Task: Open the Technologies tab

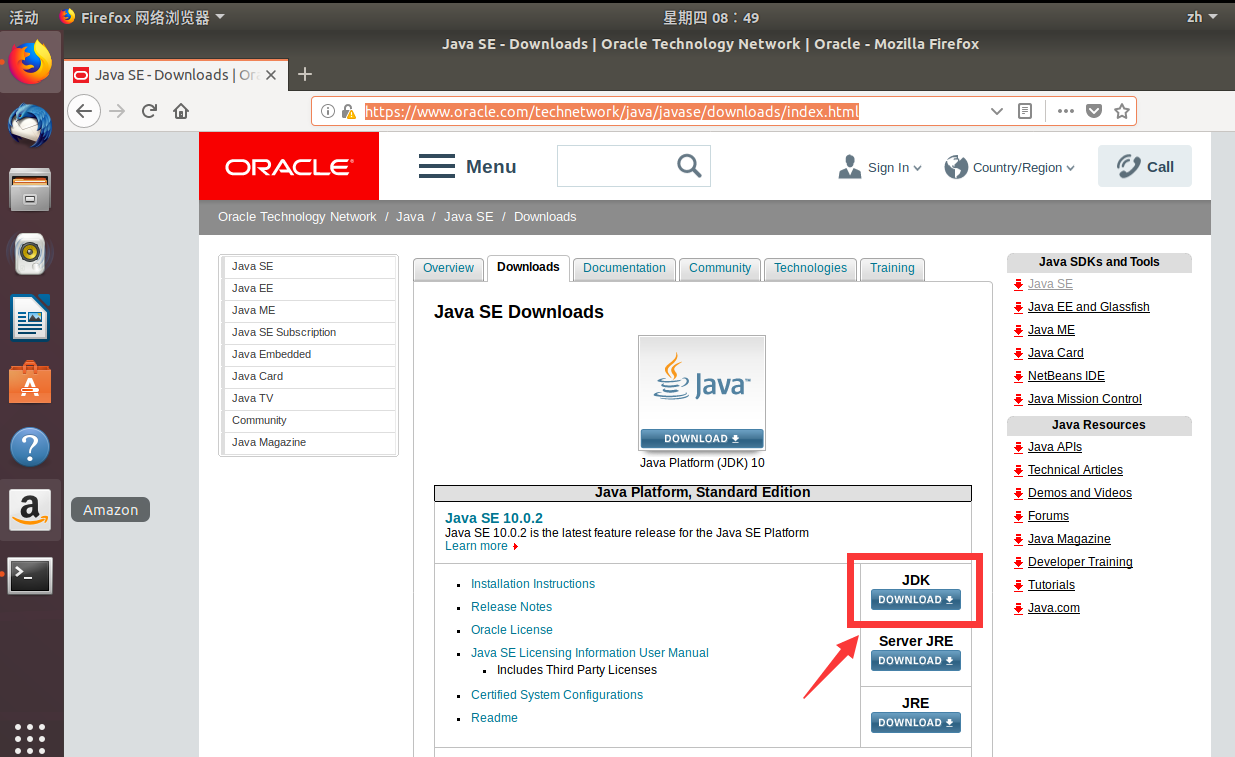Action: tap(810, 268)
